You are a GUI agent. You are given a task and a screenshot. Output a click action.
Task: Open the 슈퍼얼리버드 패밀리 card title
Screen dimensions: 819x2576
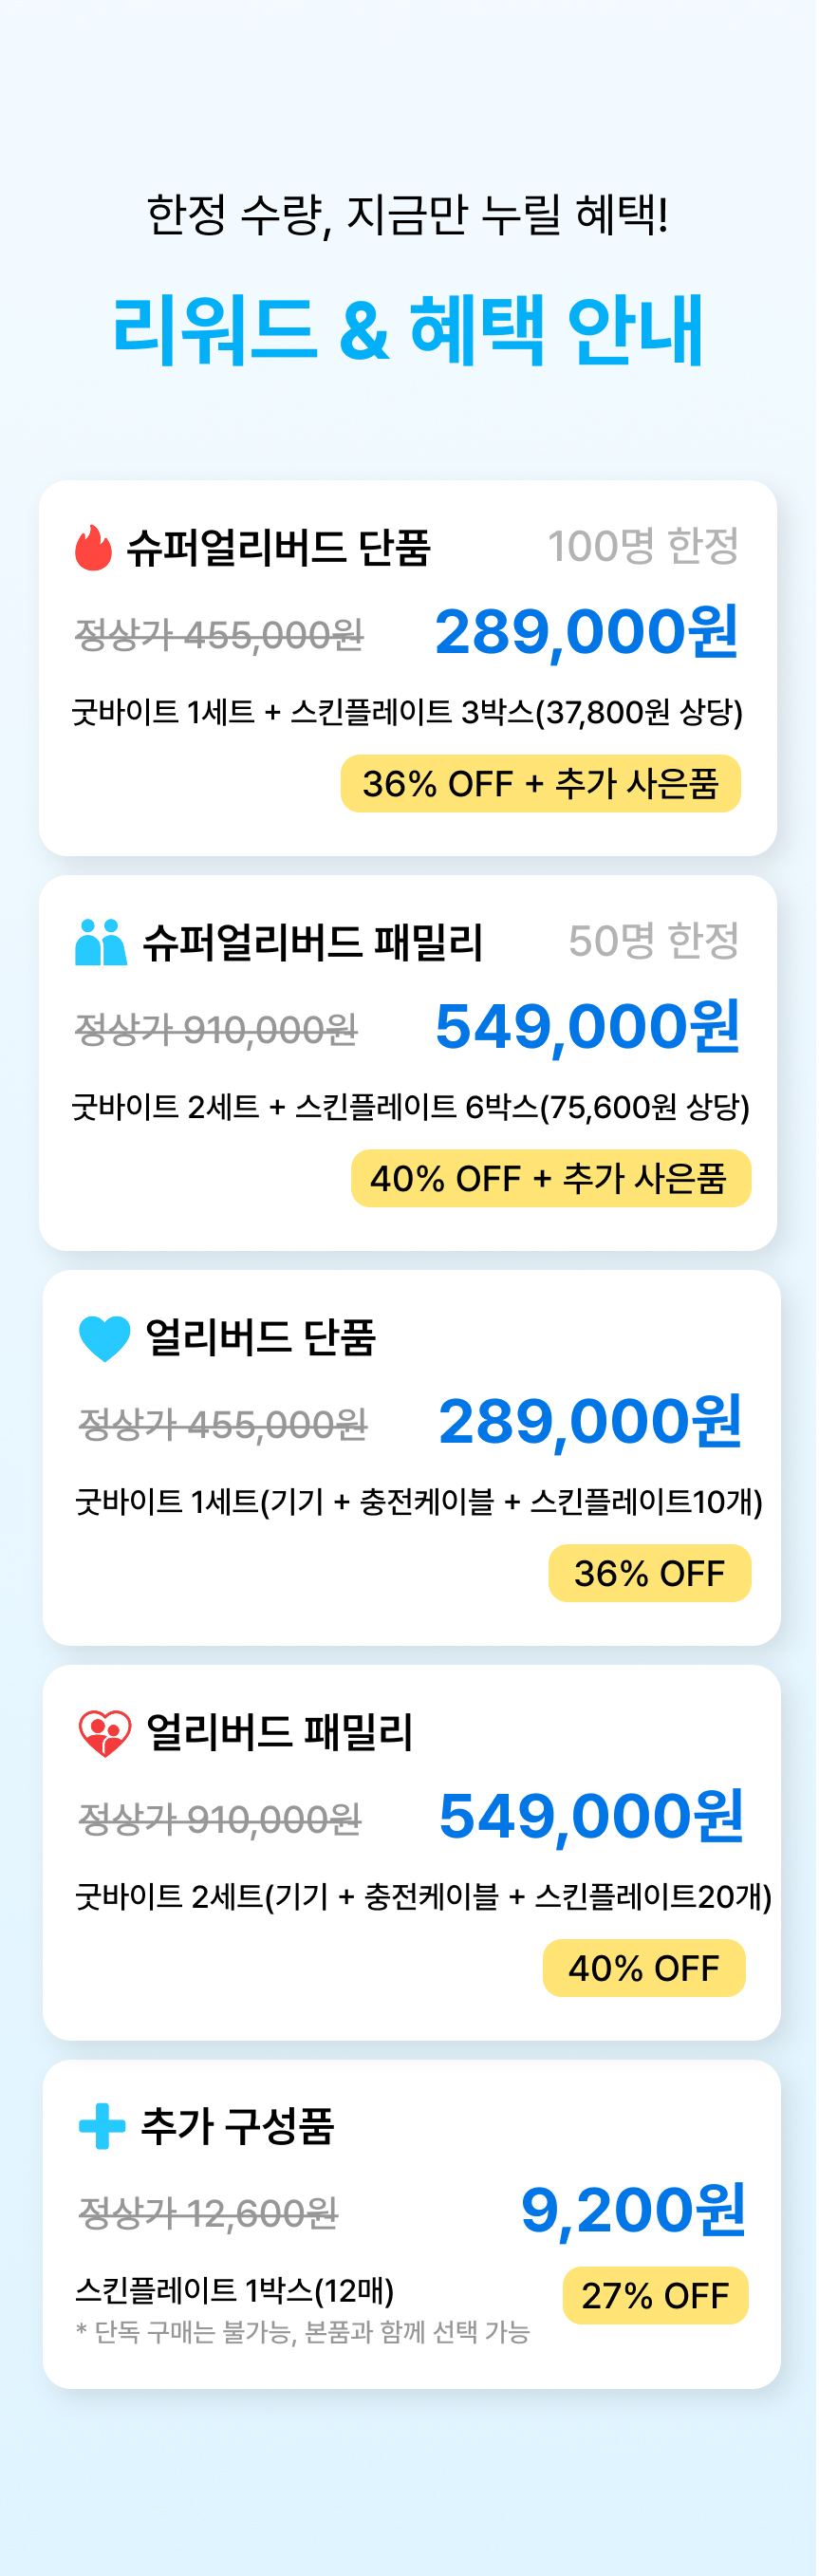point(314,943)
